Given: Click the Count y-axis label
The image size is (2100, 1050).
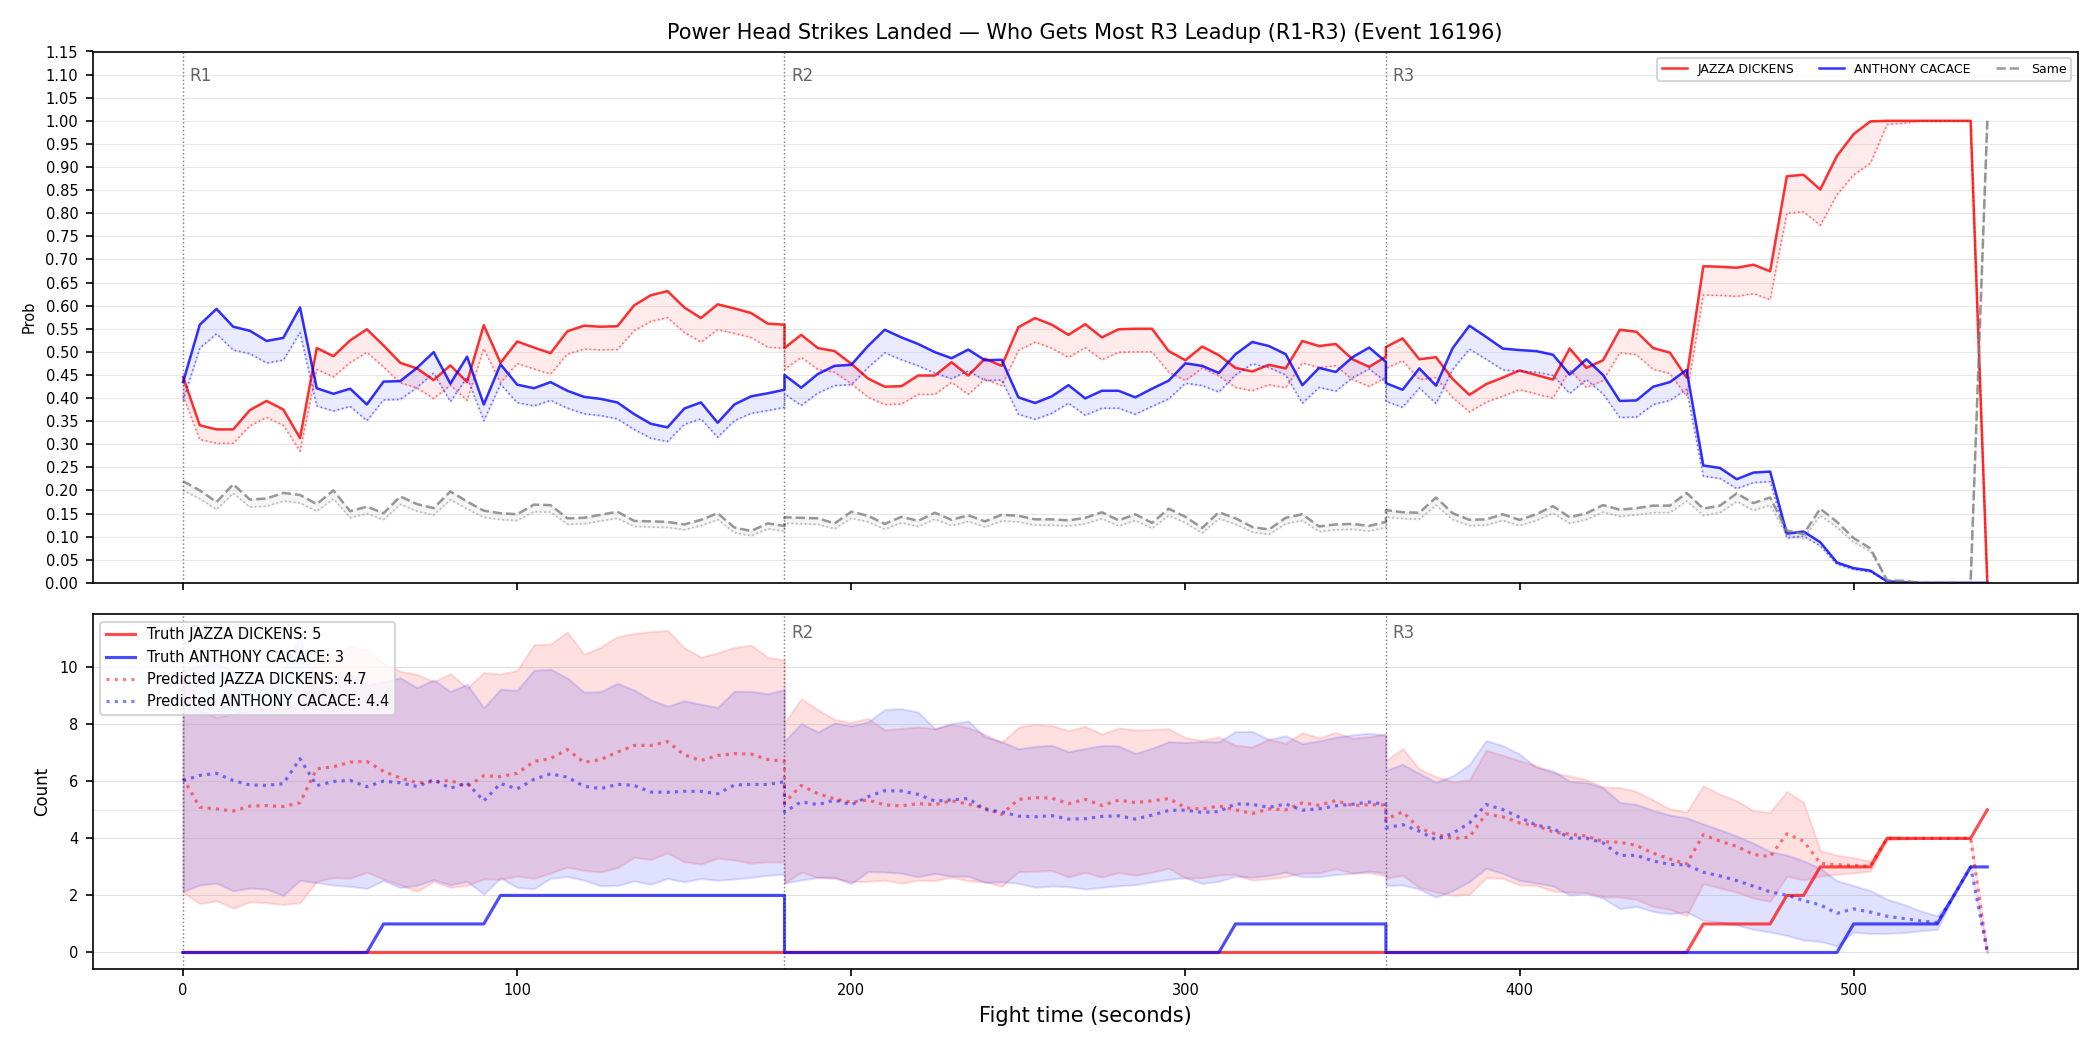Looking at the screenshot, I should click(x=41, y=792).
